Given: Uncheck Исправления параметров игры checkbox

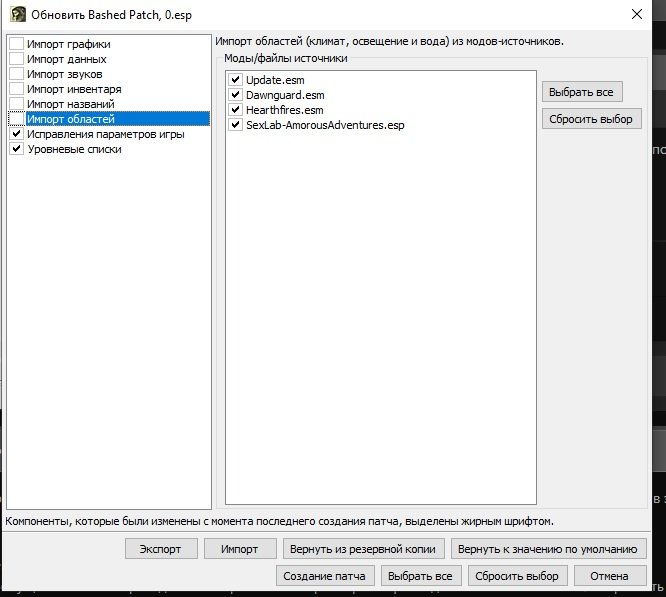Looking at the screenshot, I should (x=17, y=134).
